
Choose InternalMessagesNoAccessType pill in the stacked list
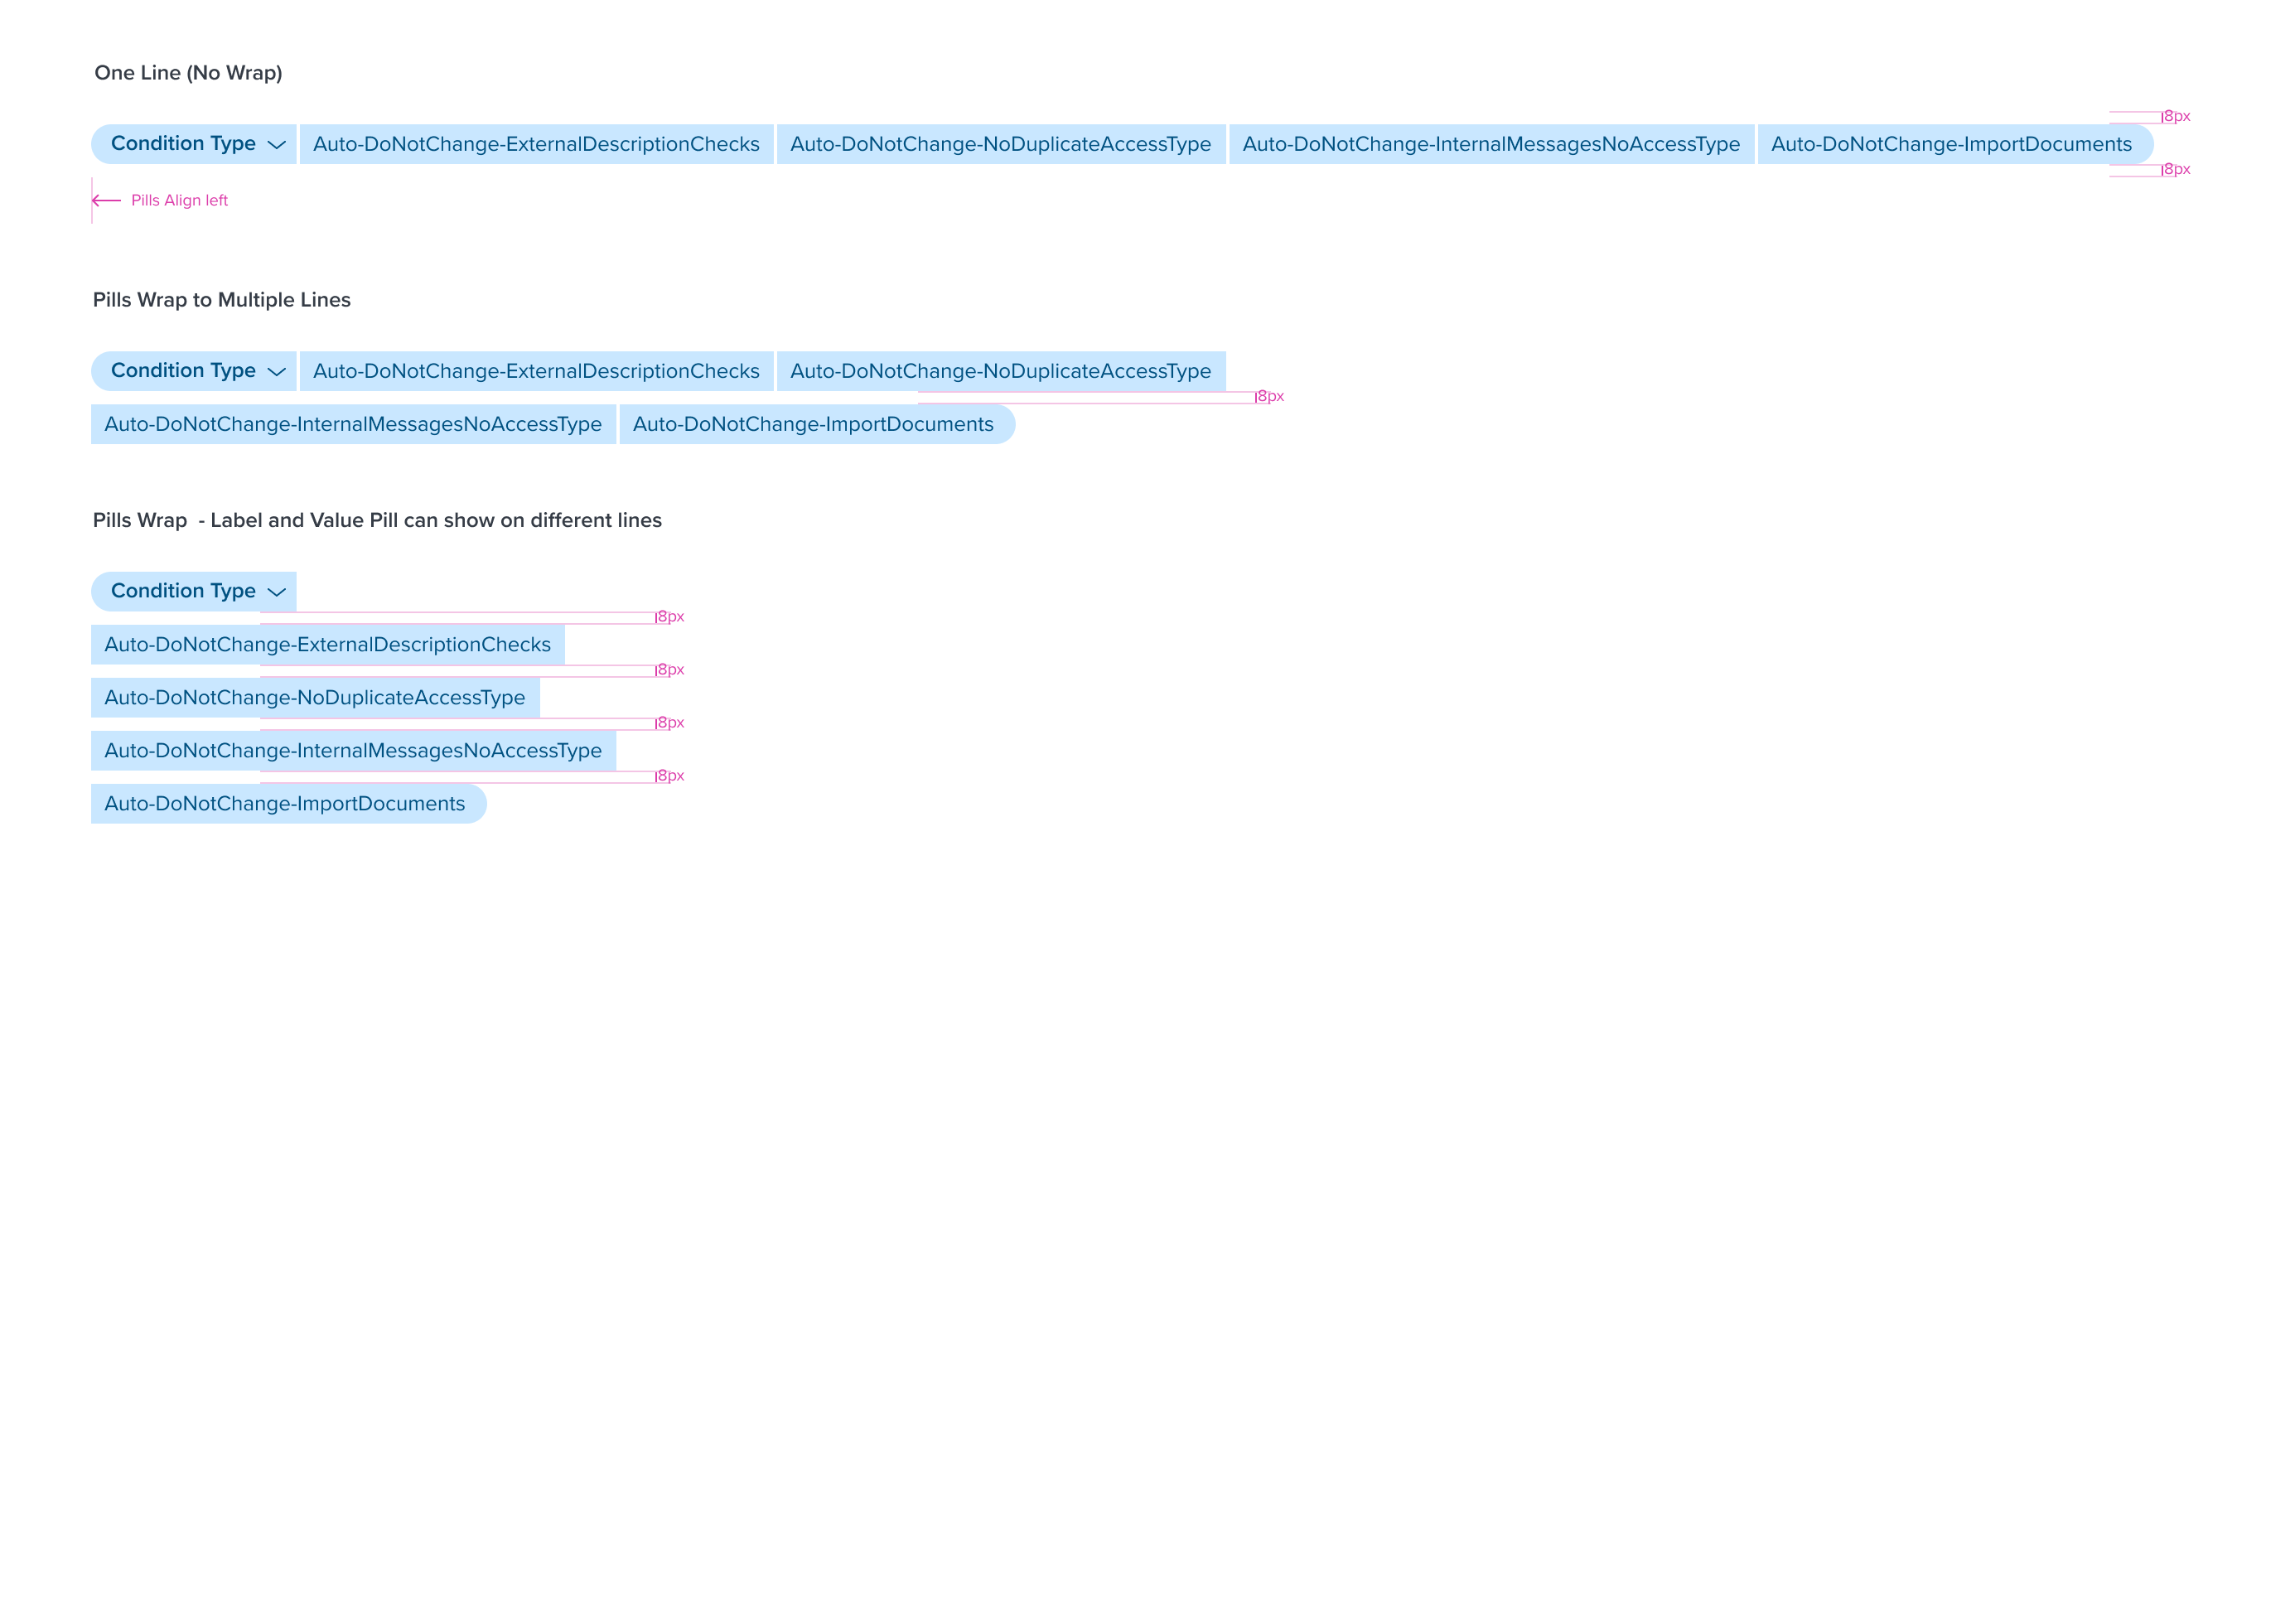(353, 751)
